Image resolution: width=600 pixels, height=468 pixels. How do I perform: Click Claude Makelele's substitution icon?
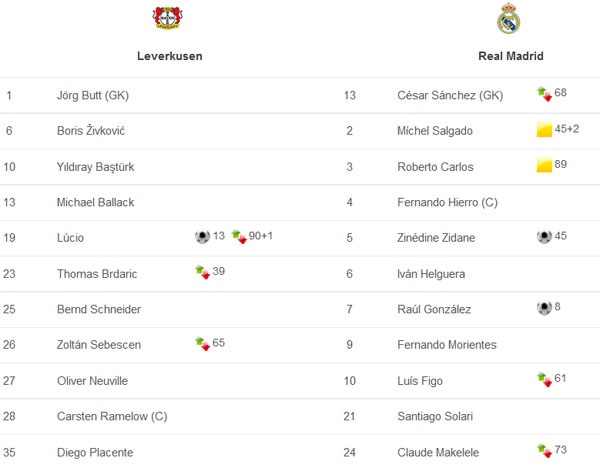(544, 451)
